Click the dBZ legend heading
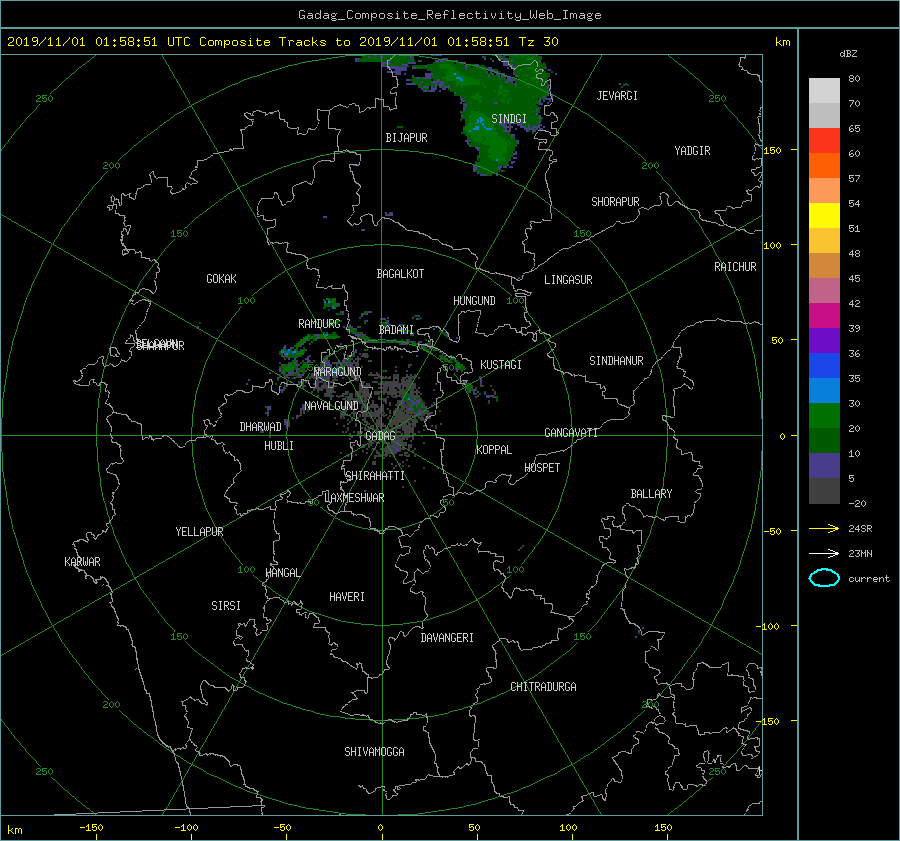Screen dimensions: 900x841 tap(848, 53)
